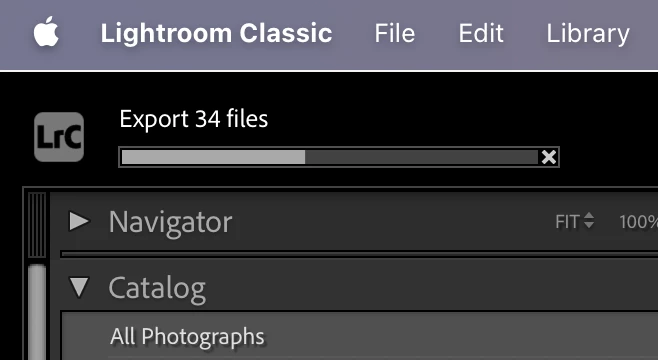Set Navigator zoom to FIT
Image resolution: width=658 pixels, height=360 pixels.
point(567,222)
